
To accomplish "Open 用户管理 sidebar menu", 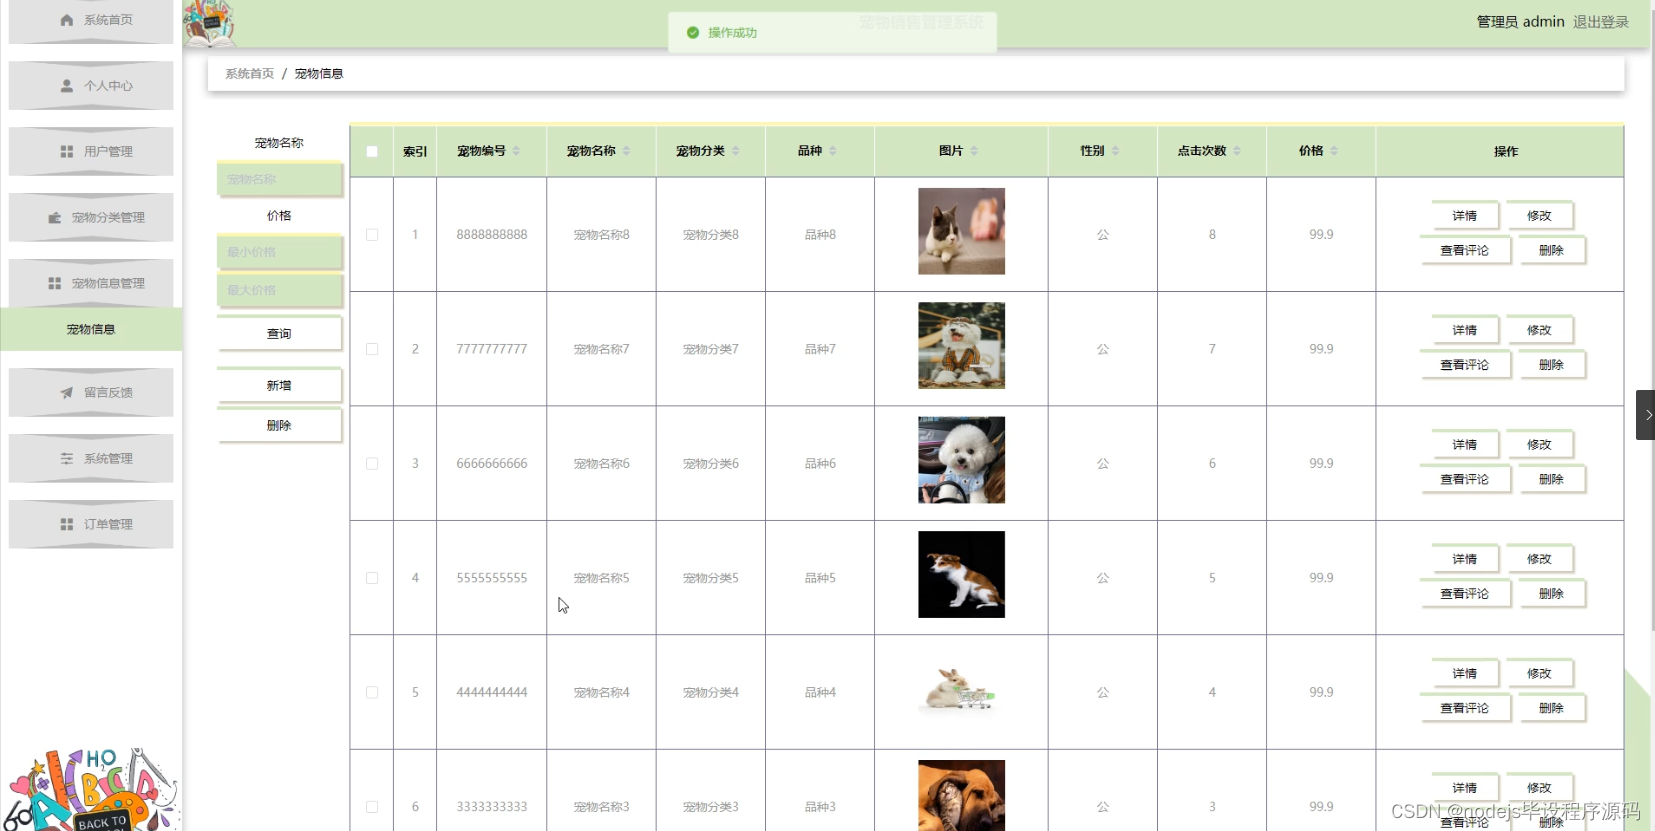I will (x=91, y=152).
